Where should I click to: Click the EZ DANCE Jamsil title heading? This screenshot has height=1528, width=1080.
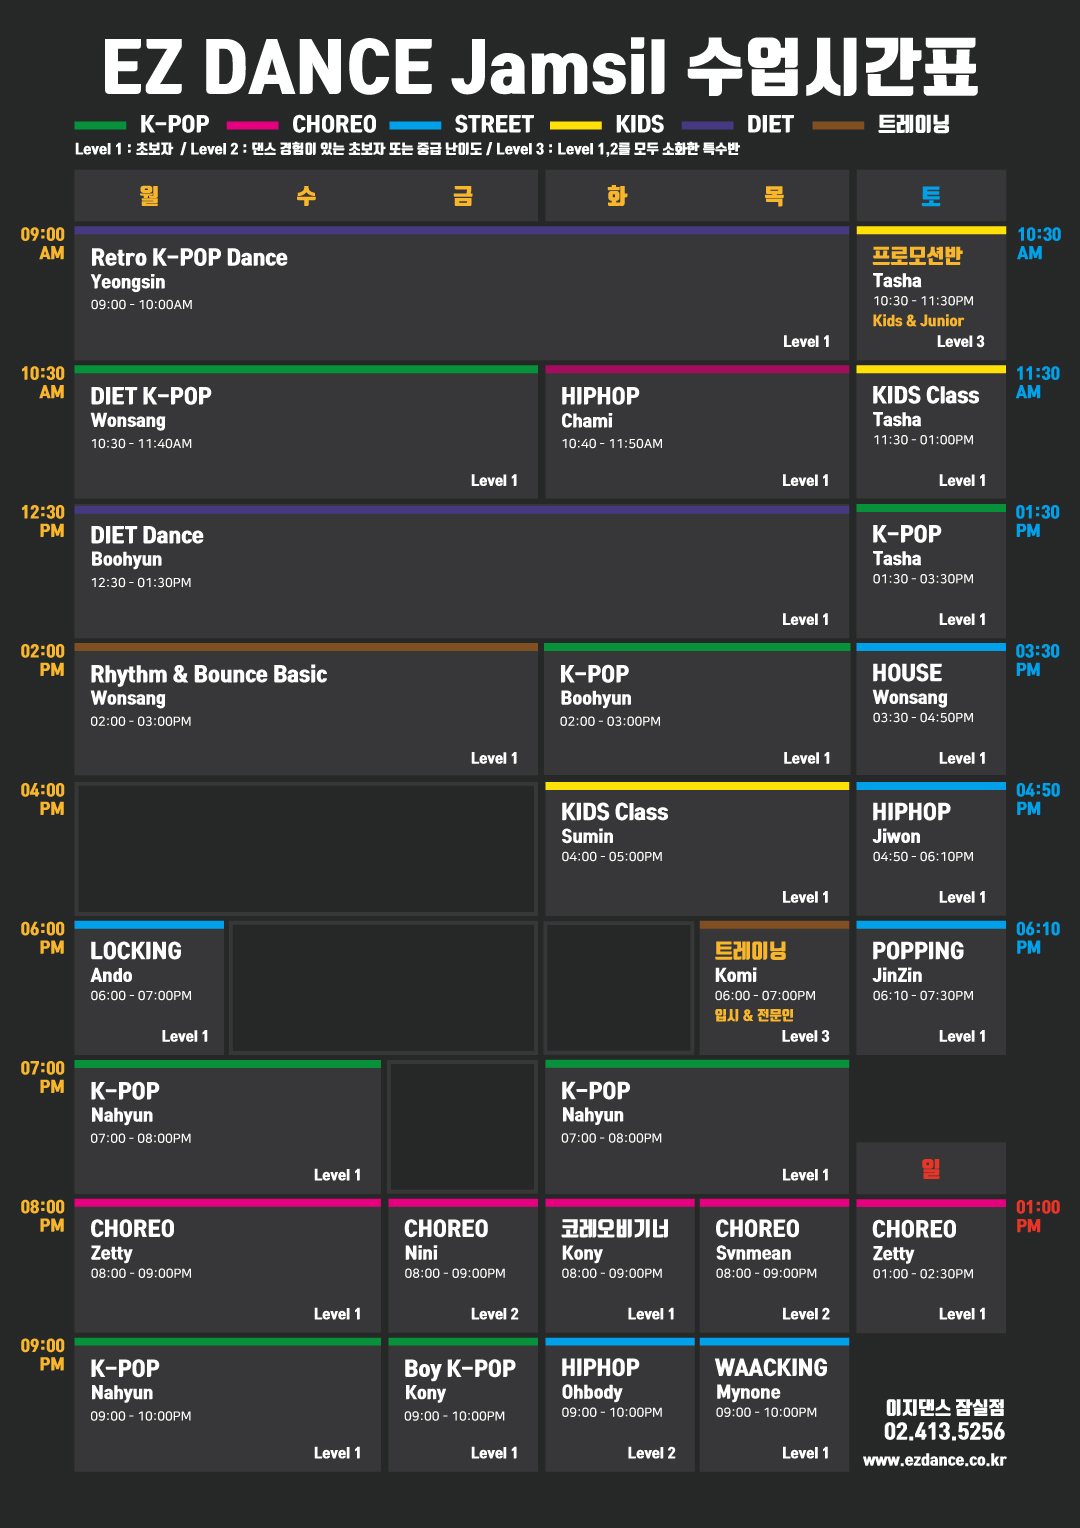click(x=540, y=67)
